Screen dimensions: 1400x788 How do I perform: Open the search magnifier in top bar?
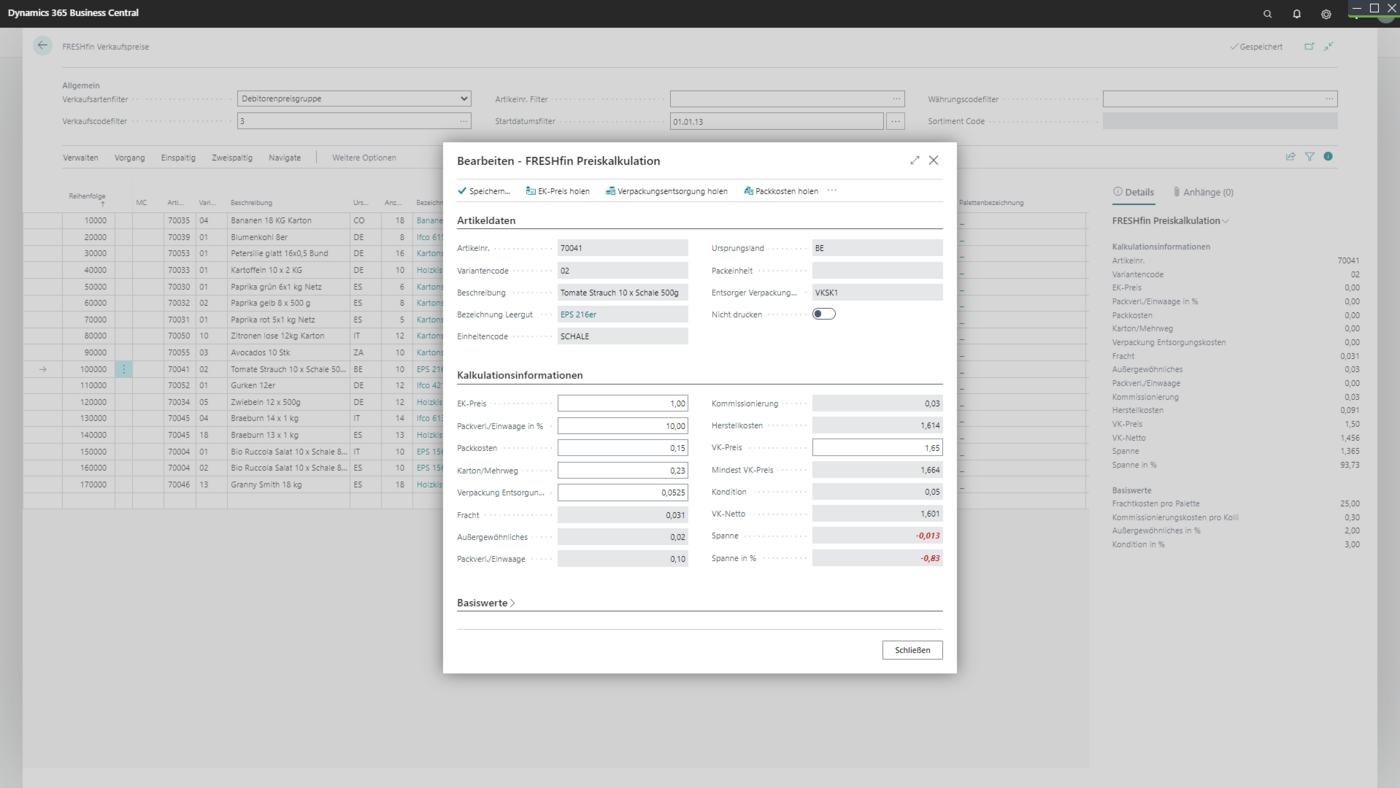1267,14
